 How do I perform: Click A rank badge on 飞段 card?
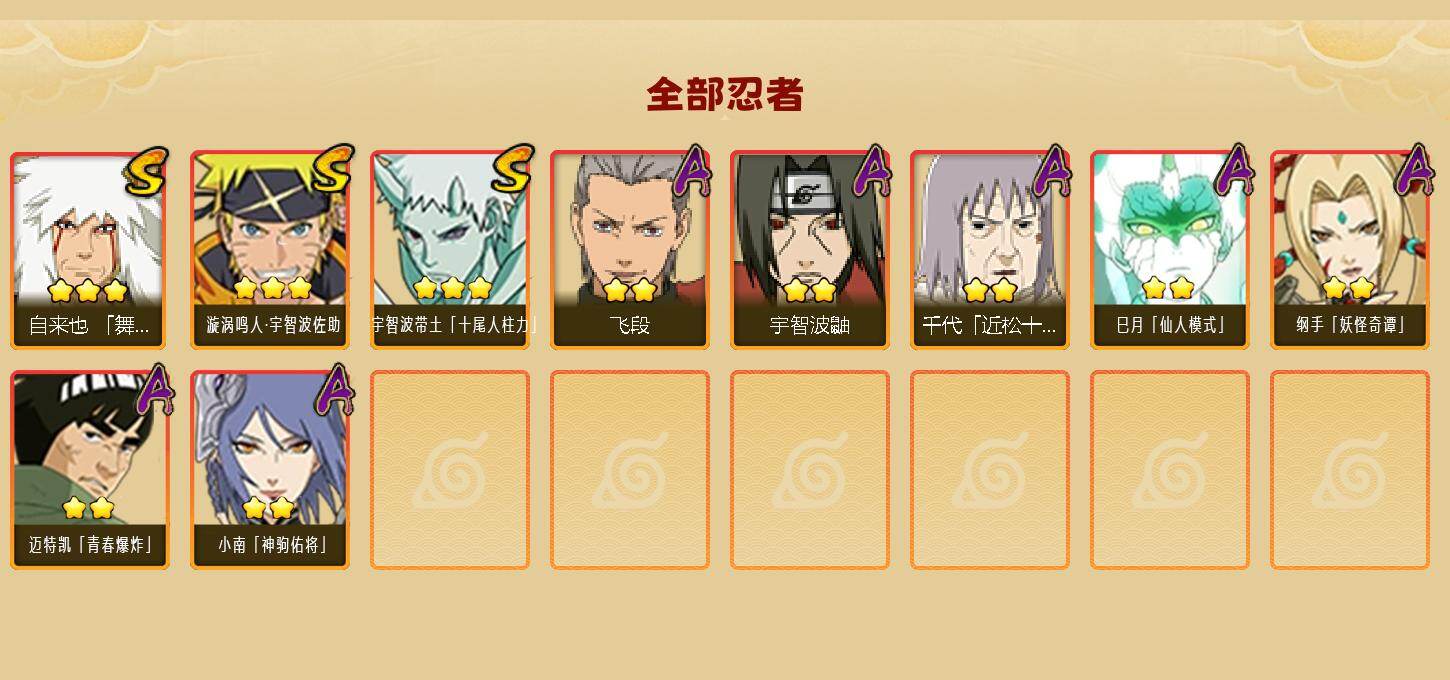coord(692,171)
